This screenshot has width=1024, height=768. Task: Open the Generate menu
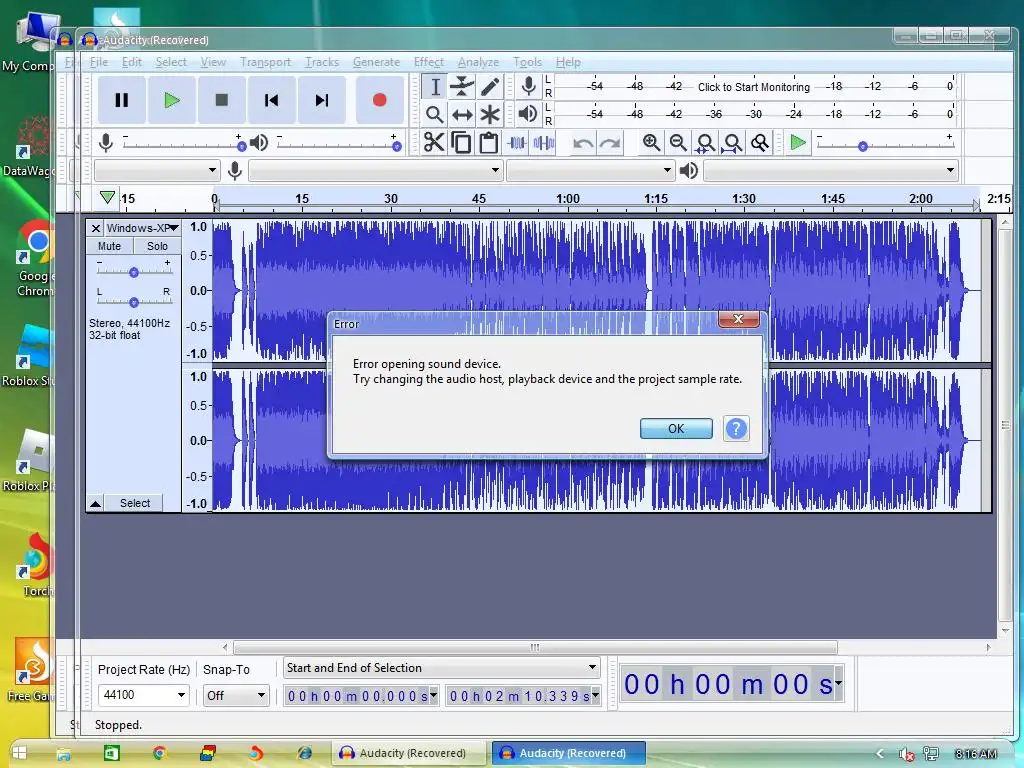coord(376,62)
